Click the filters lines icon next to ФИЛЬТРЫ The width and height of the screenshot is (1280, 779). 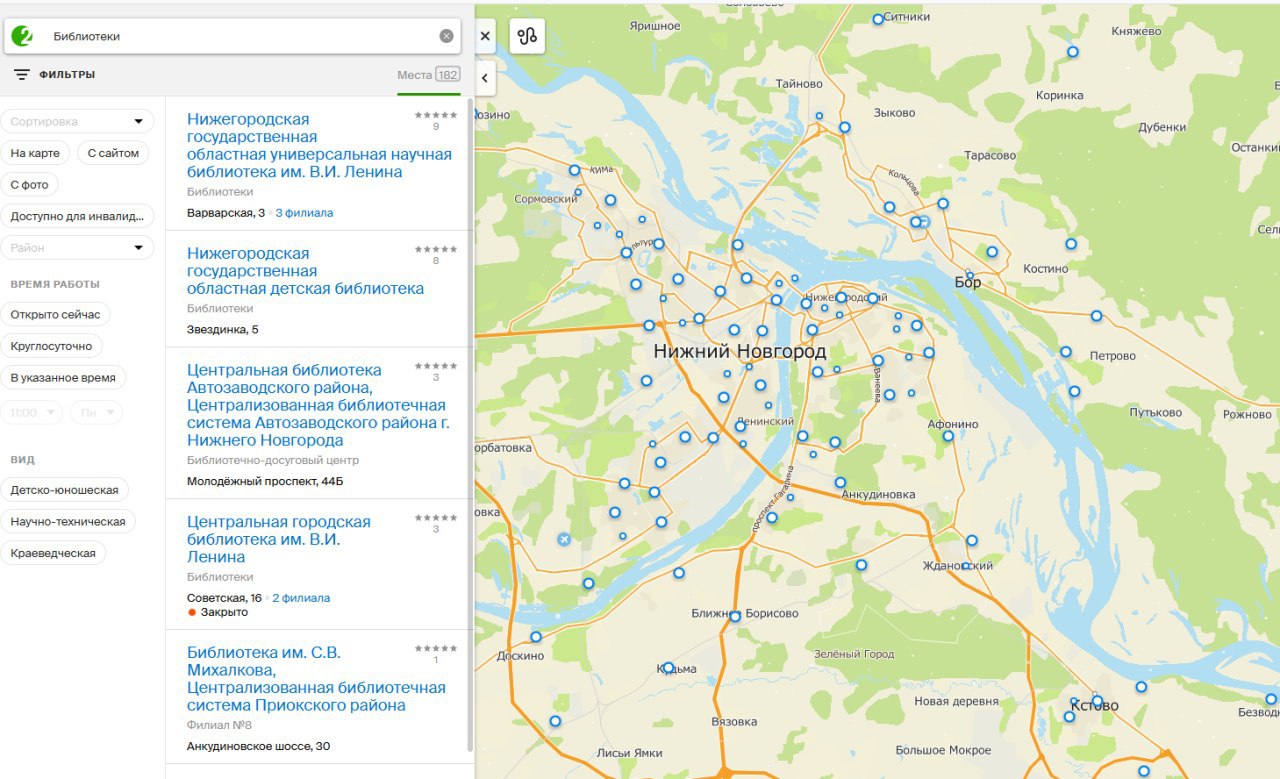pyautogui.click(x=22, y=75)
